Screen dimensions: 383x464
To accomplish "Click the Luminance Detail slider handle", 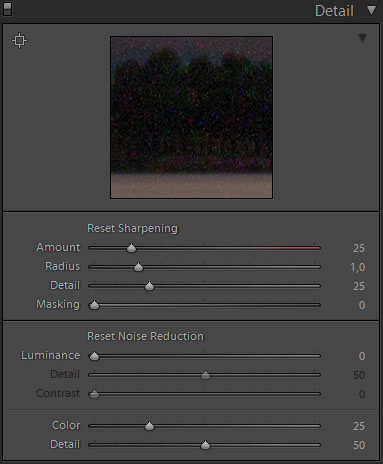I will tap(205, 375).
